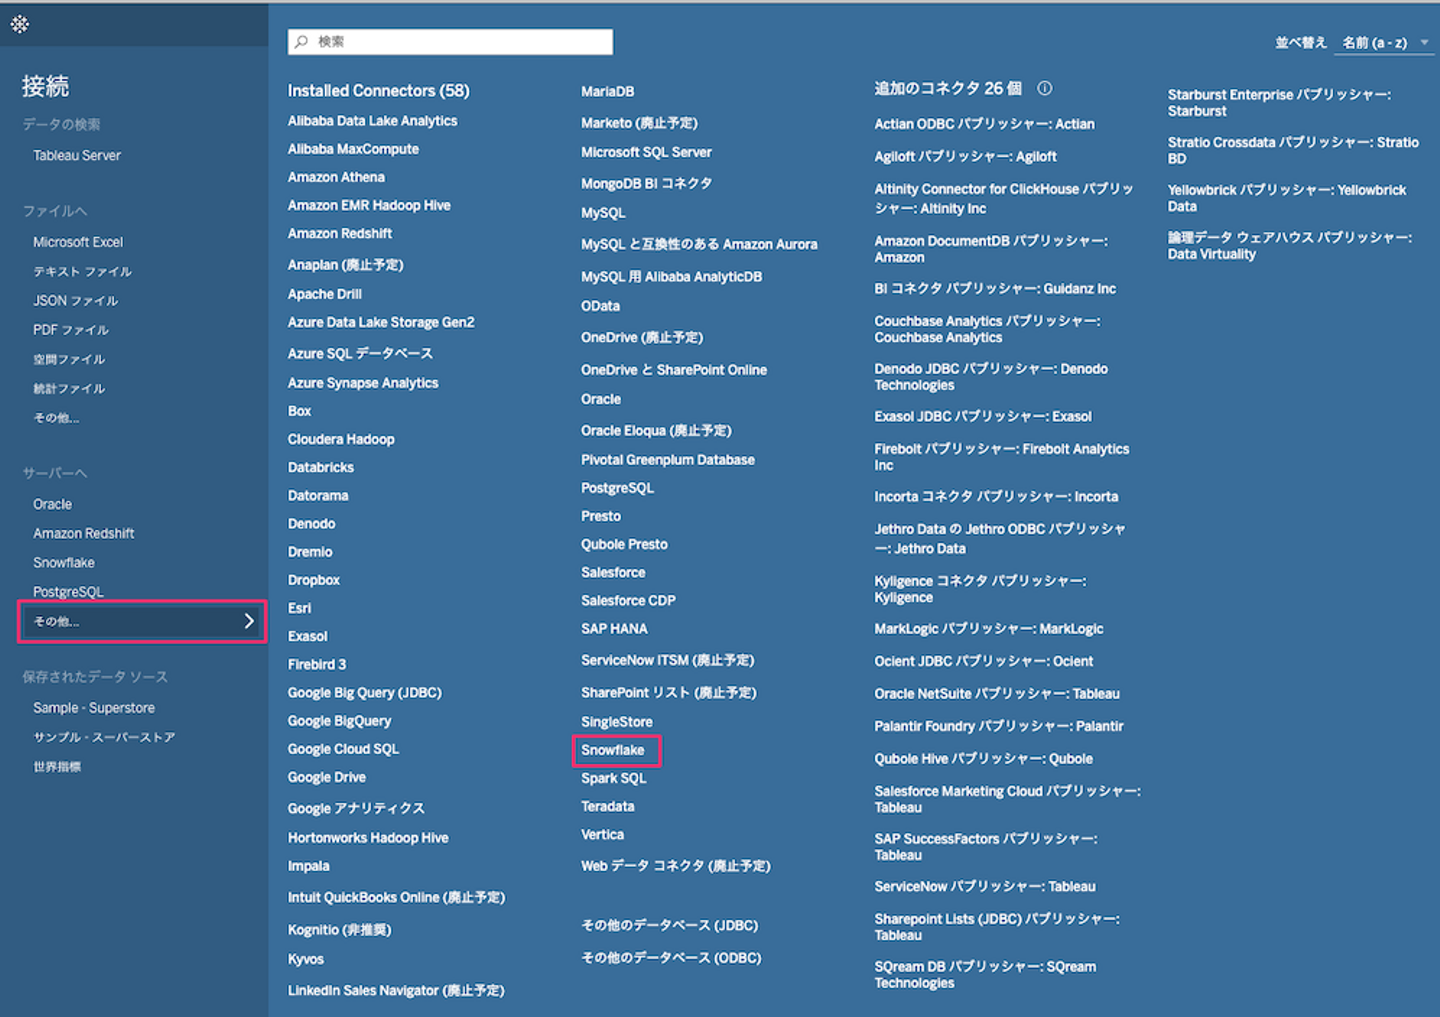Choose Microsoft SQL Server connector

[x=646, y=152]
